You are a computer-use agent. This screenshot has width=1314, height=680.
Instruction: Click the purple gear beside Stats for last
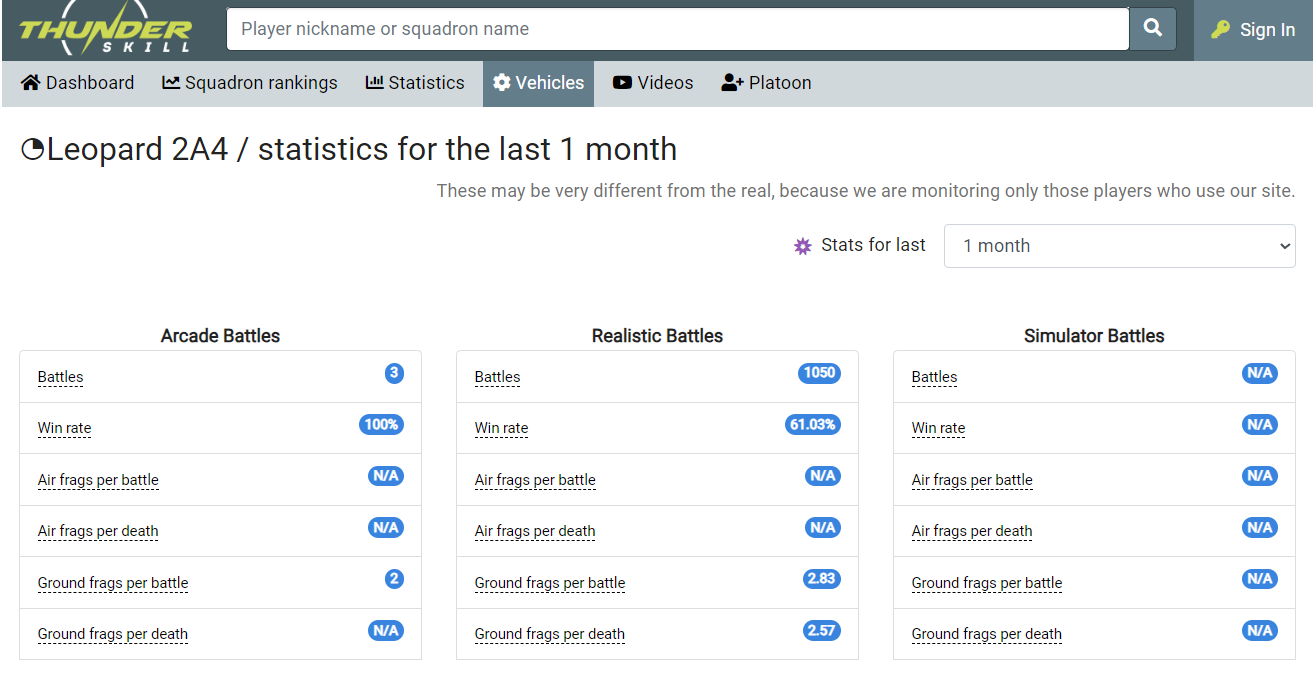tap(802, 246)
